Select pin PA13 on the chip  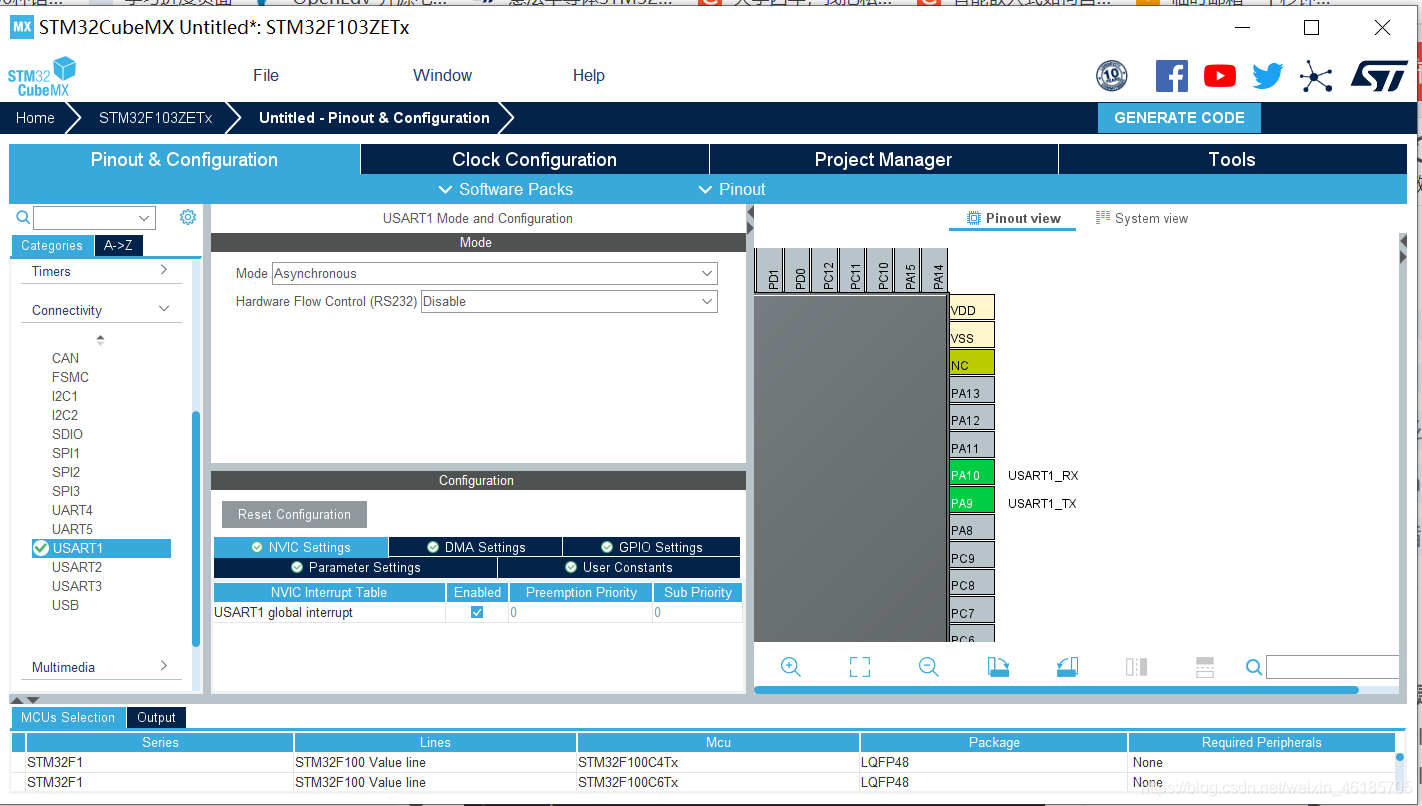[972, 392]
